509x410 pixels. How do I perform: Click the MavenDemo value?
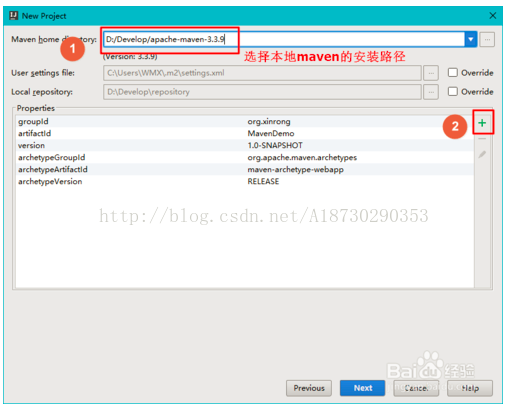pyautogui.click(x=271, y=133)
